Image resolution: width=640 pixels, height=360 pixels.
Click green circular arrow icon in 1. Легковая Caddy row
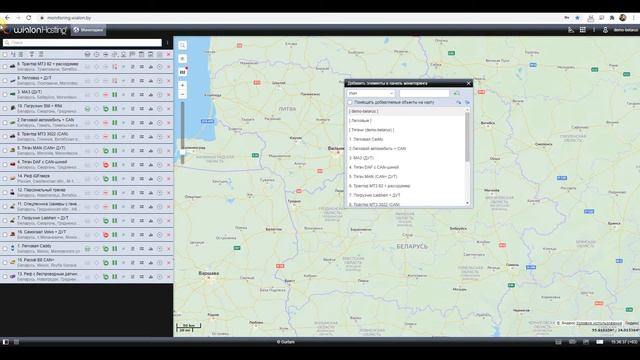point(106,249)
